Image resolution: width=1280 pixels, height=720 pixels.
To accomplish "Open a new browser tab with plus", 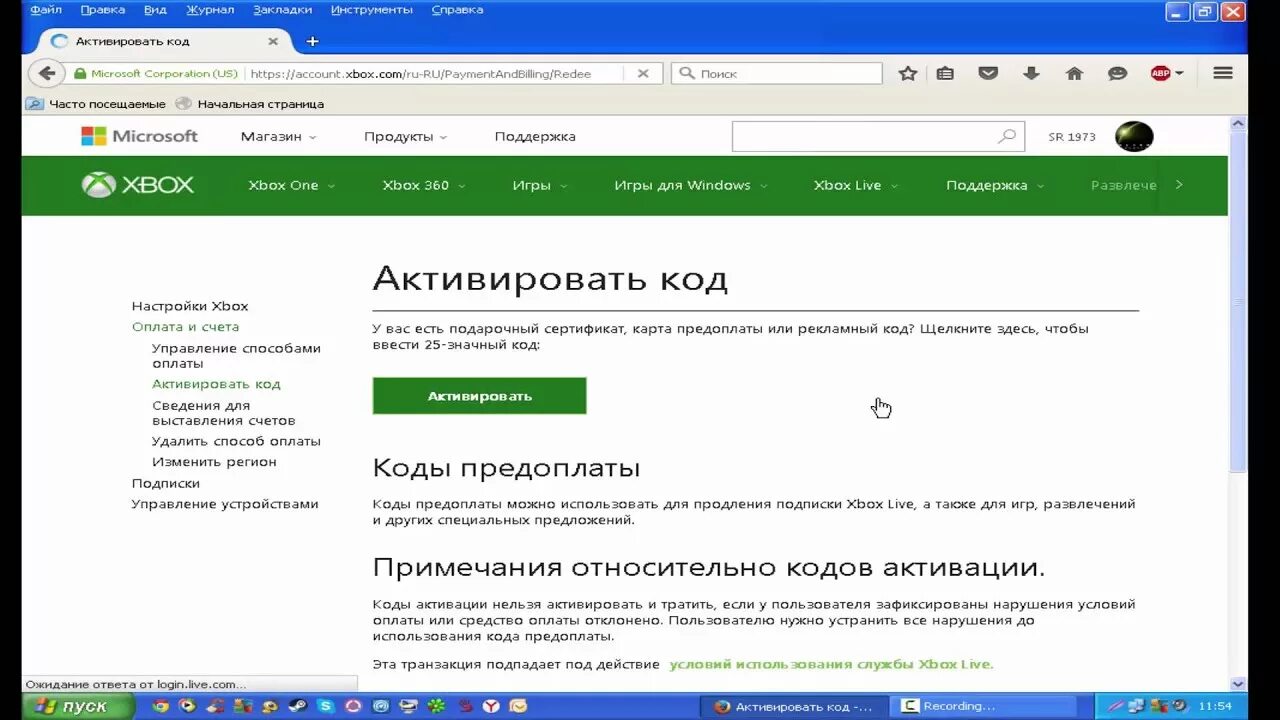I will click(x=312, y=41).
